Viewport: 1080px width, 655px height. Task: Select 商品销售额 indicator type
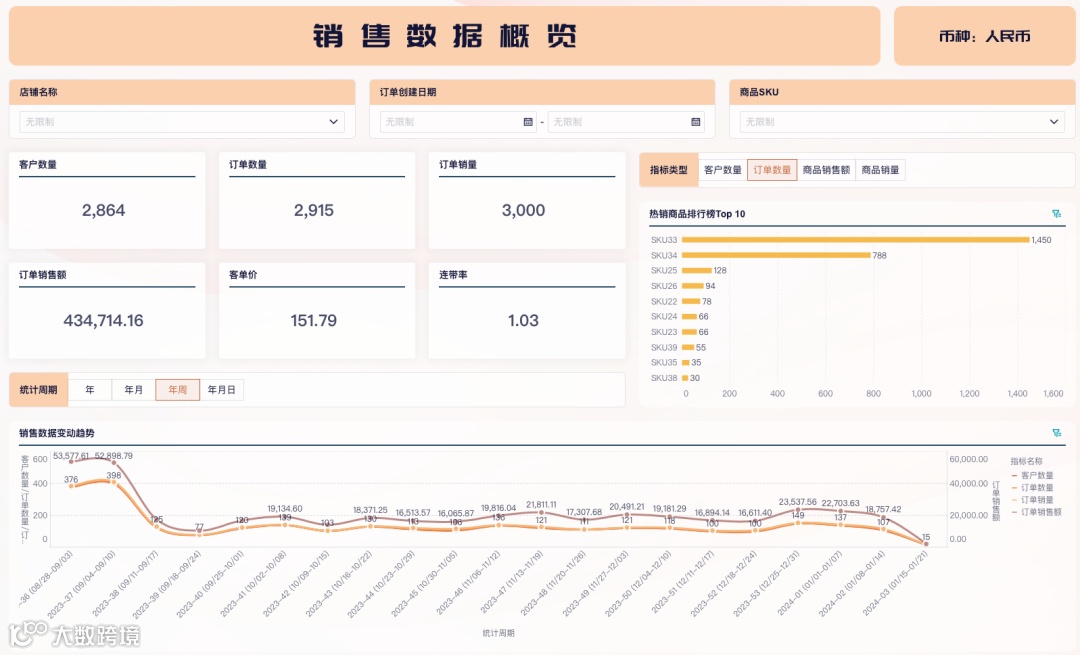click(826, 170)
